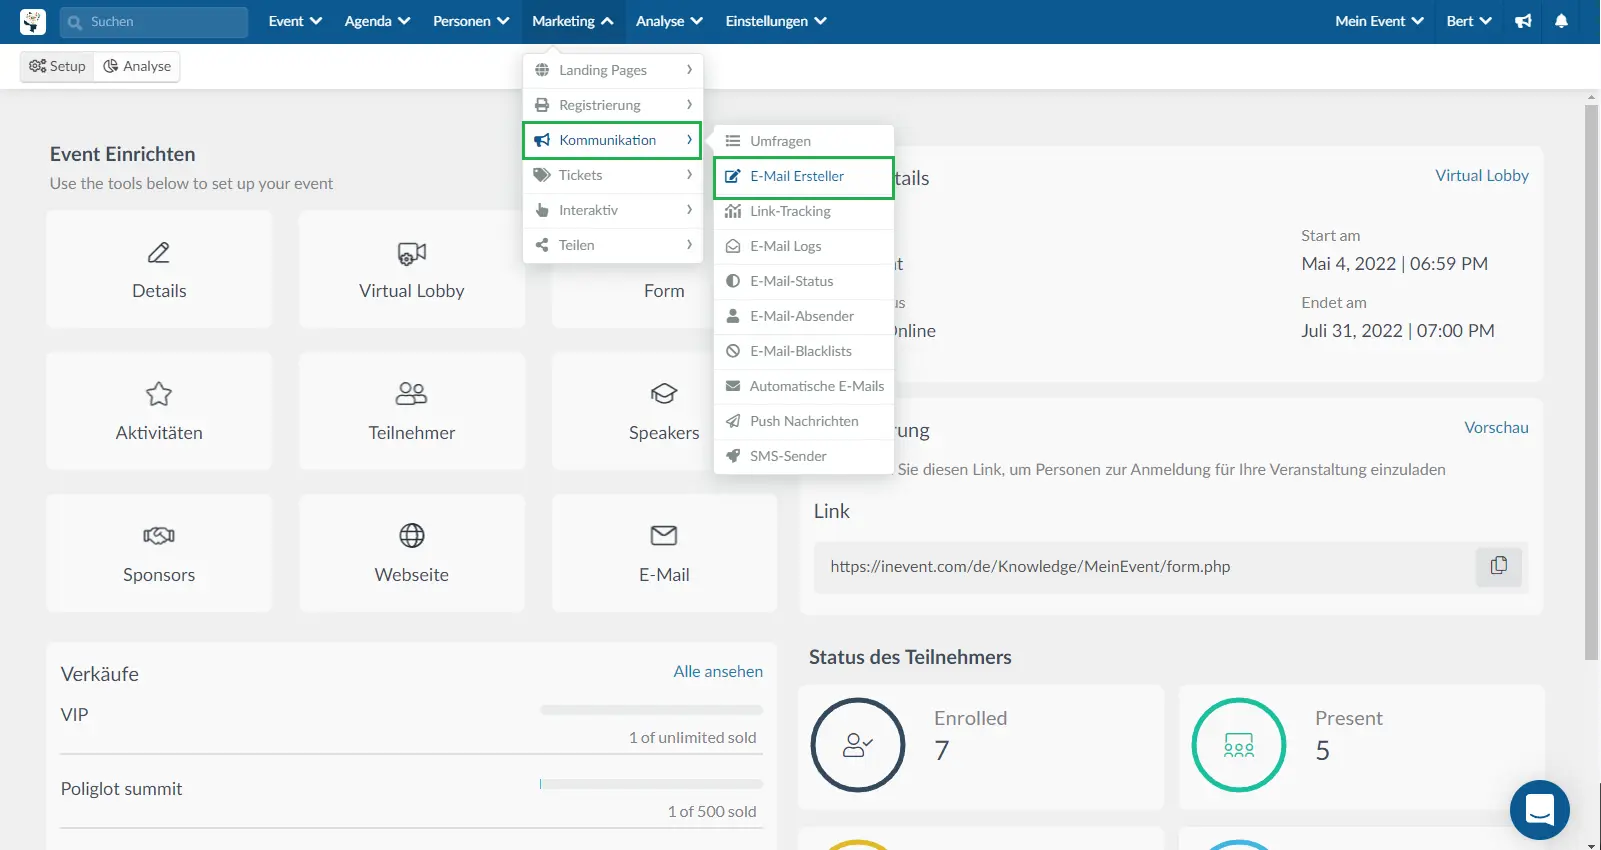Open the Teilnehmer people tile
This screenshot has width=1601, height=850.
(412, 411)
